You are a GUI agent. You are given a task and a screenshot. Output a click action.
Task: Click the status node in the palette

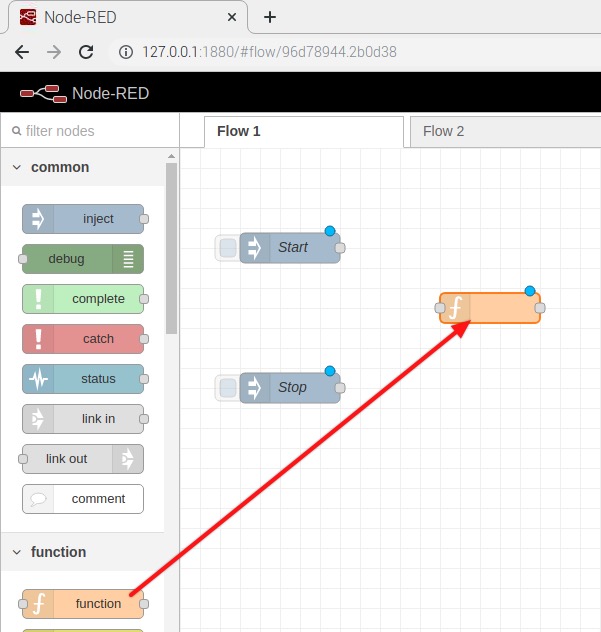[x=83, y=379]
